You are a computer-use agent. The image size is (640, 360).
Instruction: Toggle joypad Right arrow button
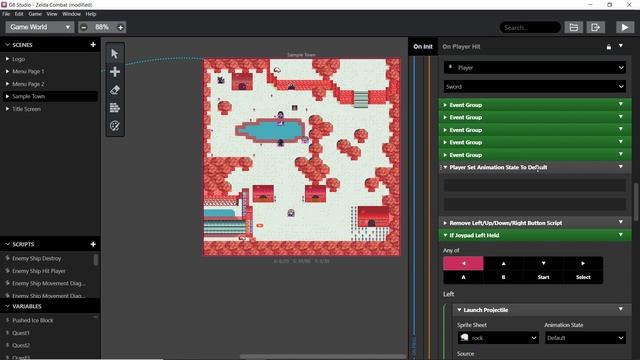pyautogui.click(x=583, y=263)
